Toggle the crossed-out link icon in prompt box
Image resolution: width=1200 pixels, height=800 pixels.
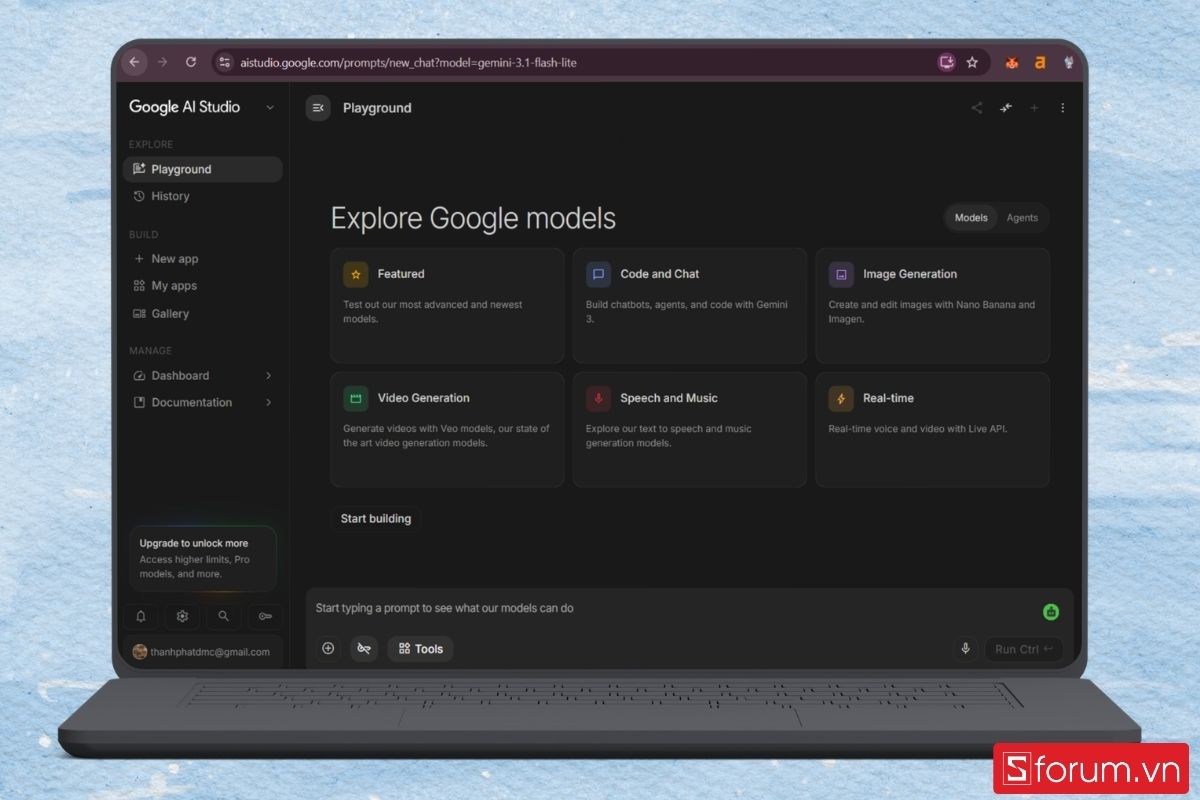tap(364, 649)
